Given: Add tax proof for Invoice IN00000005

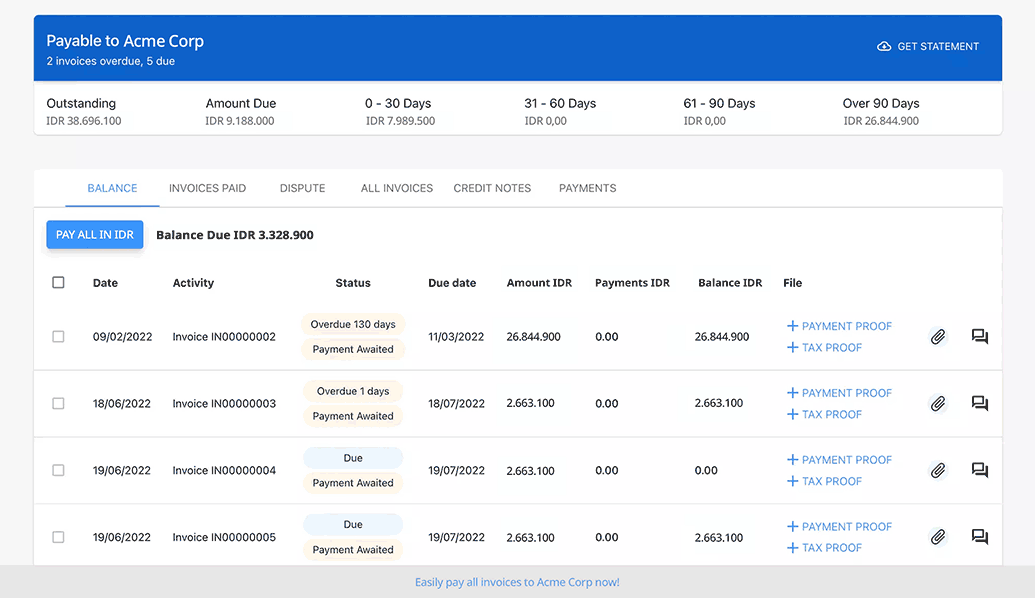Looking at the screenshot, I should [824, 547].
